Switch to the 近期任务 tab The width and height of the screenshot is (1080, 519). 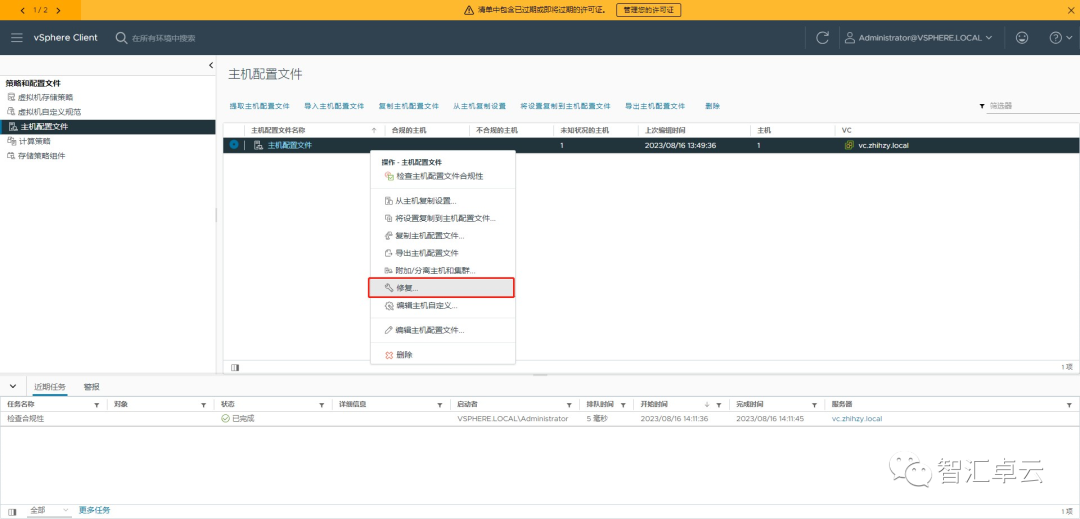(x=50, y=387)
